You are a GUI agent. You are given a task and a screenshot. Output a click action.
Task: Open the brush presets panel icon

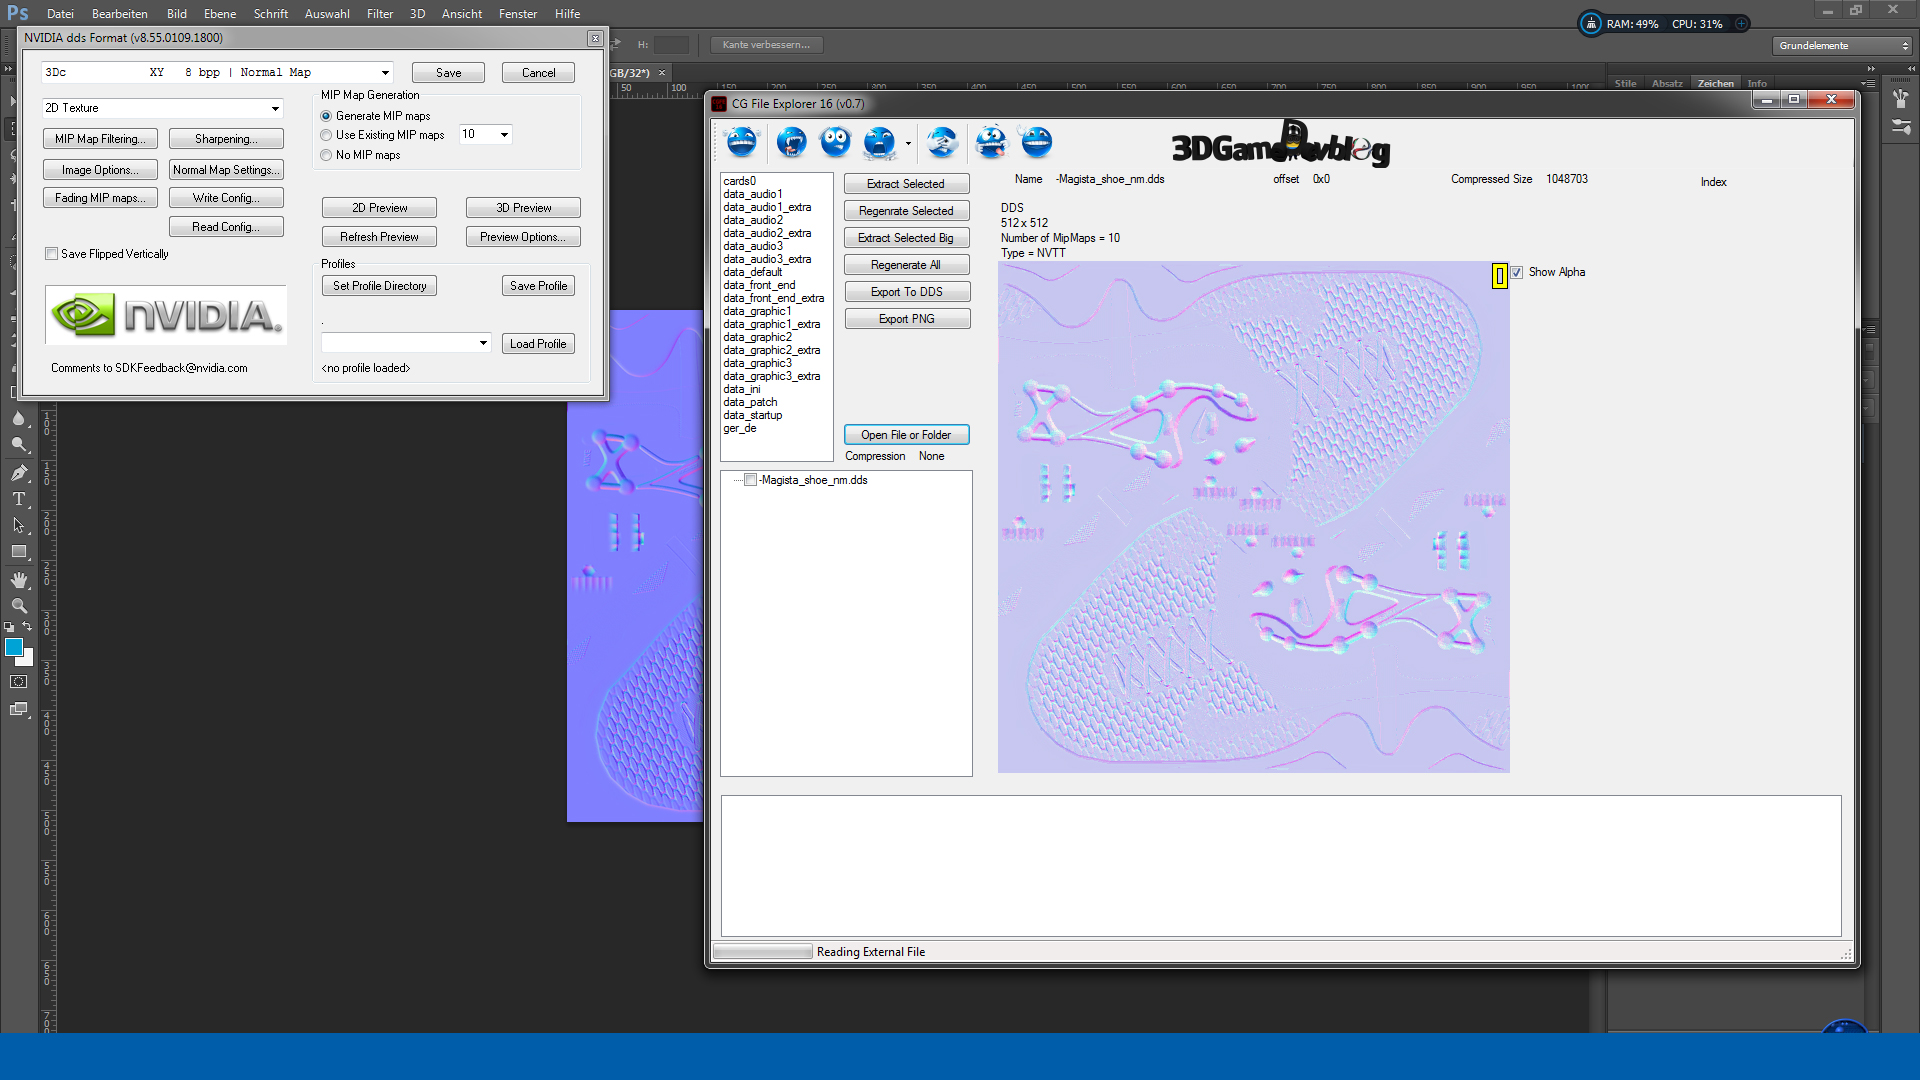(x=1901, y=98)
